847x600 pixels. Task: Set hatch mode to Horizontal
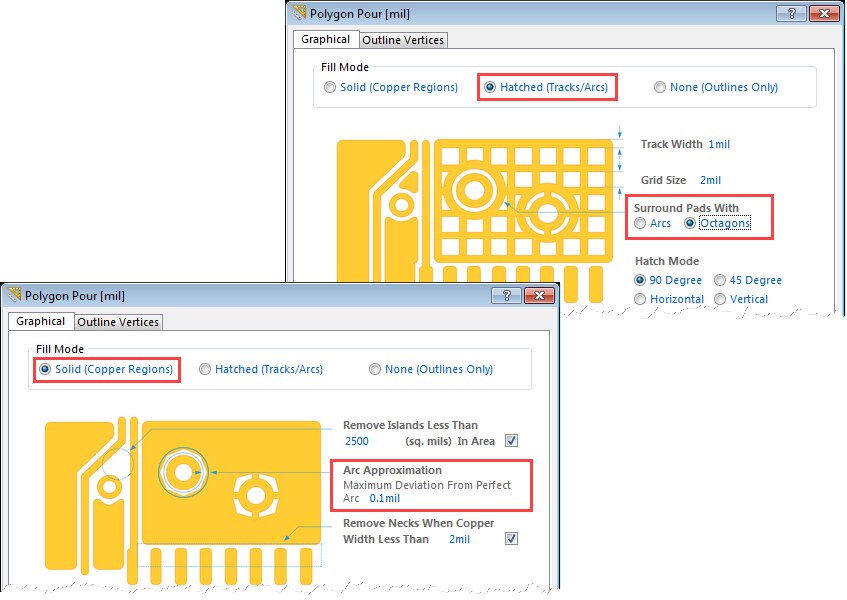[x=641, y=299]
